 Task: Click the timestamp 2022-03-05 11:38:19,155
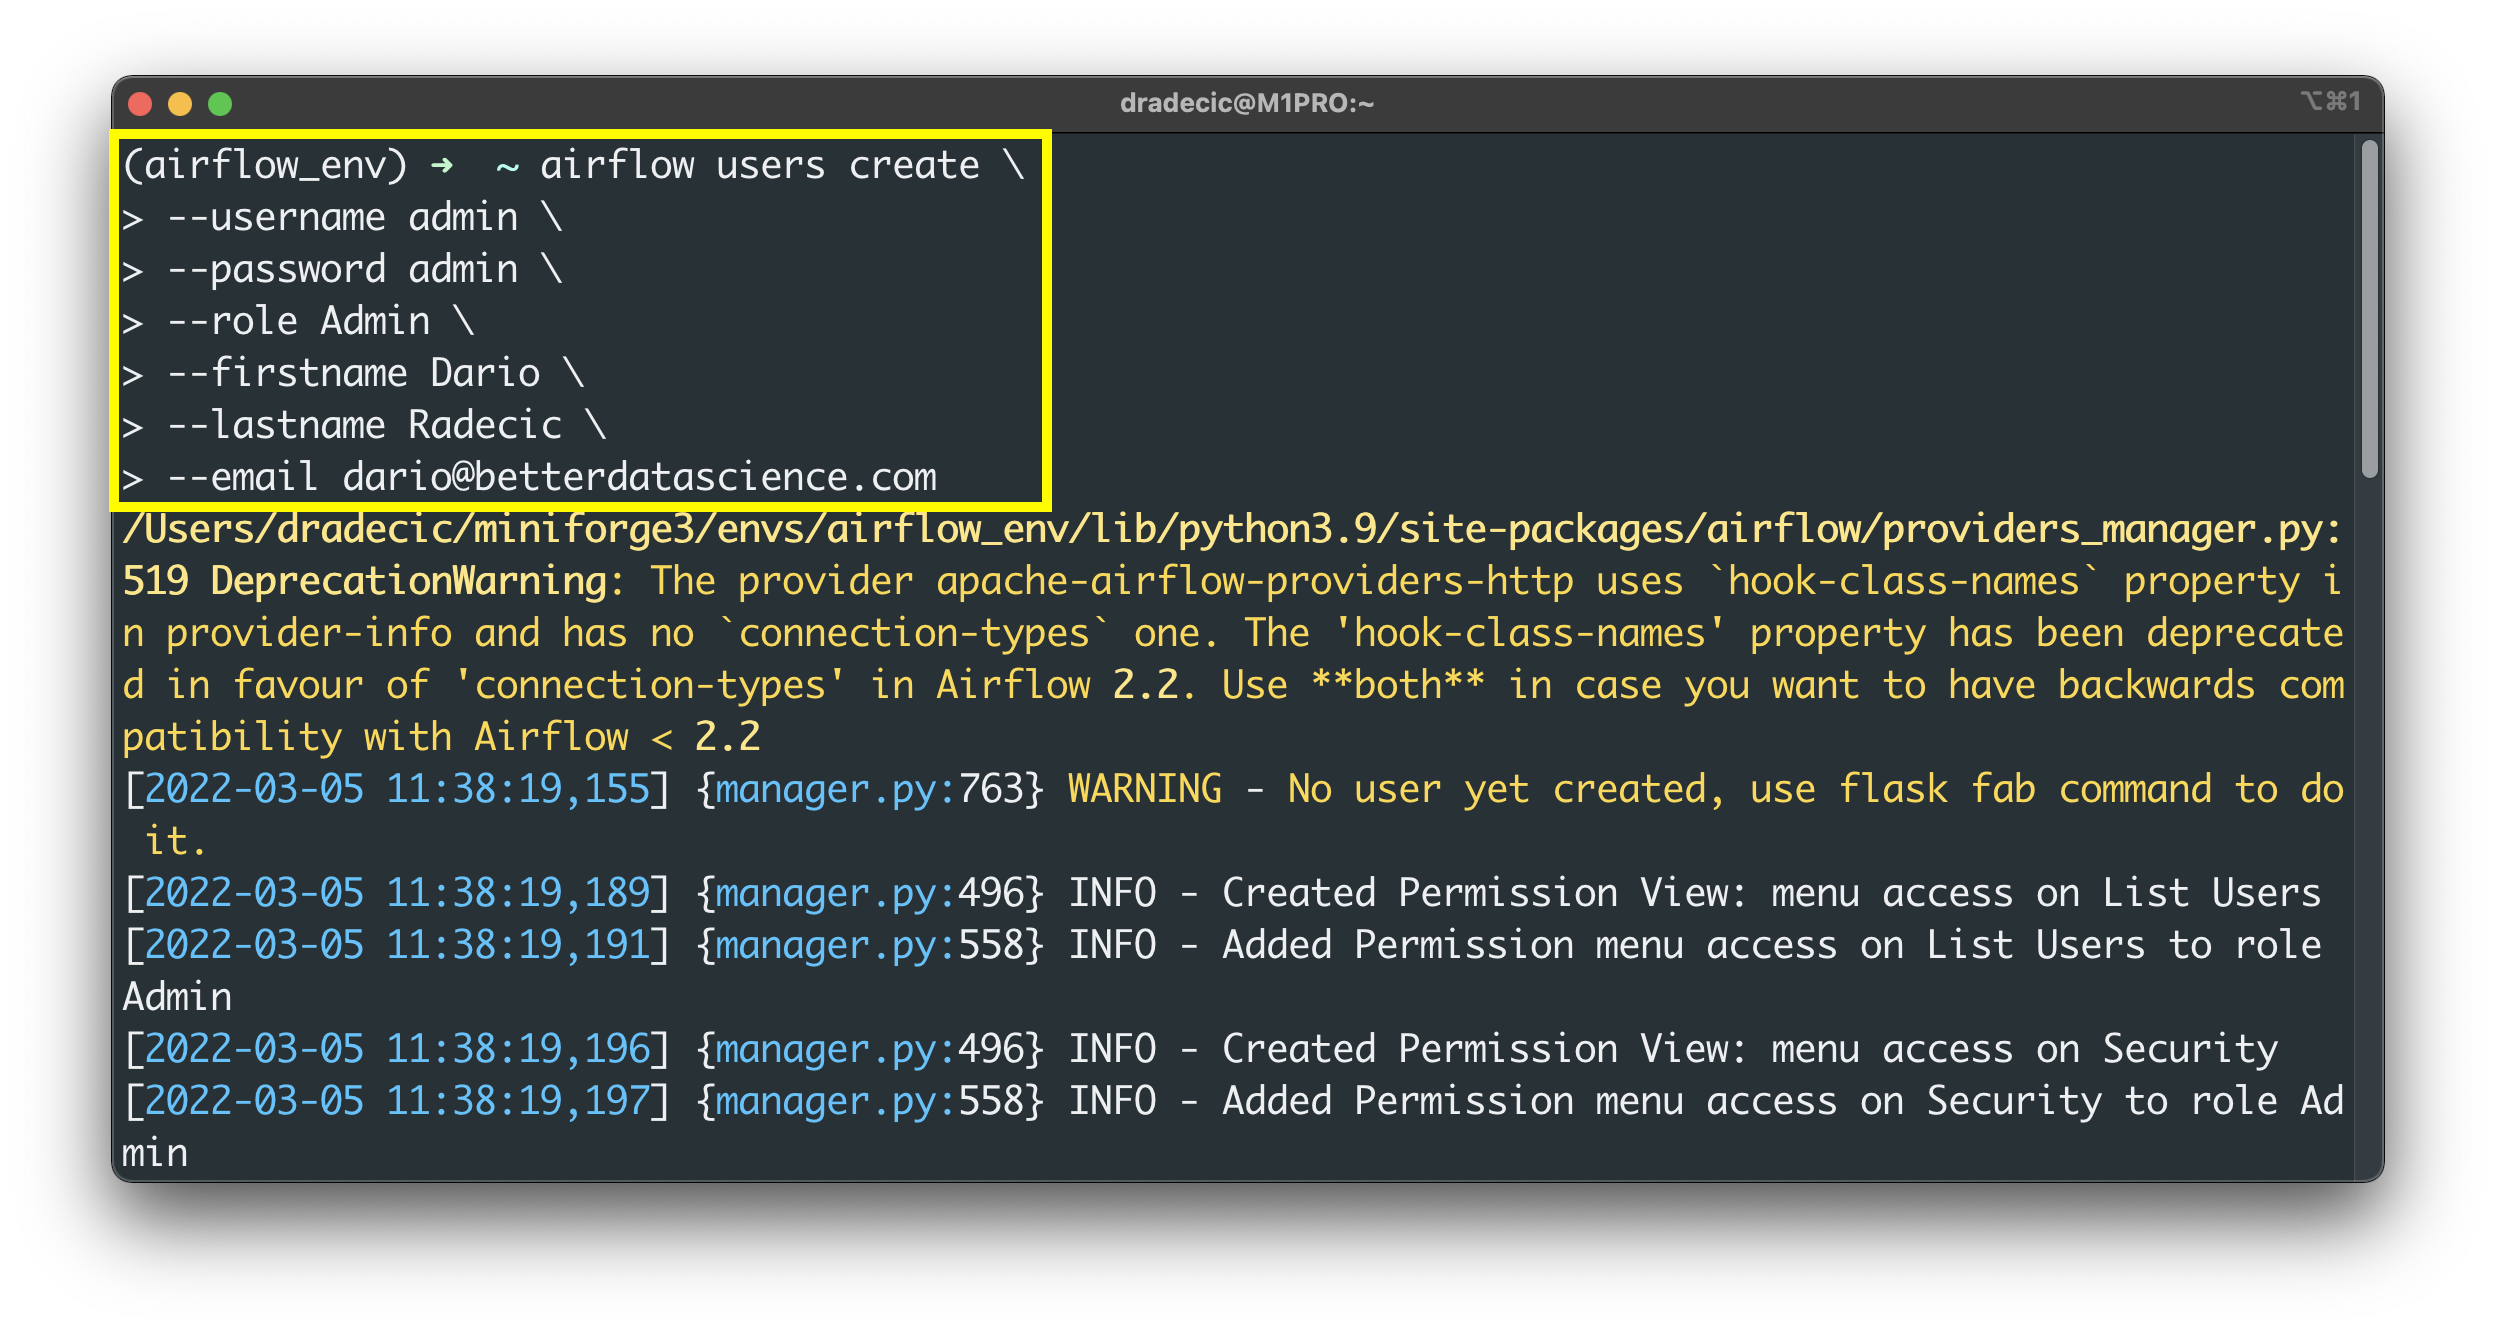pos(389,789)
